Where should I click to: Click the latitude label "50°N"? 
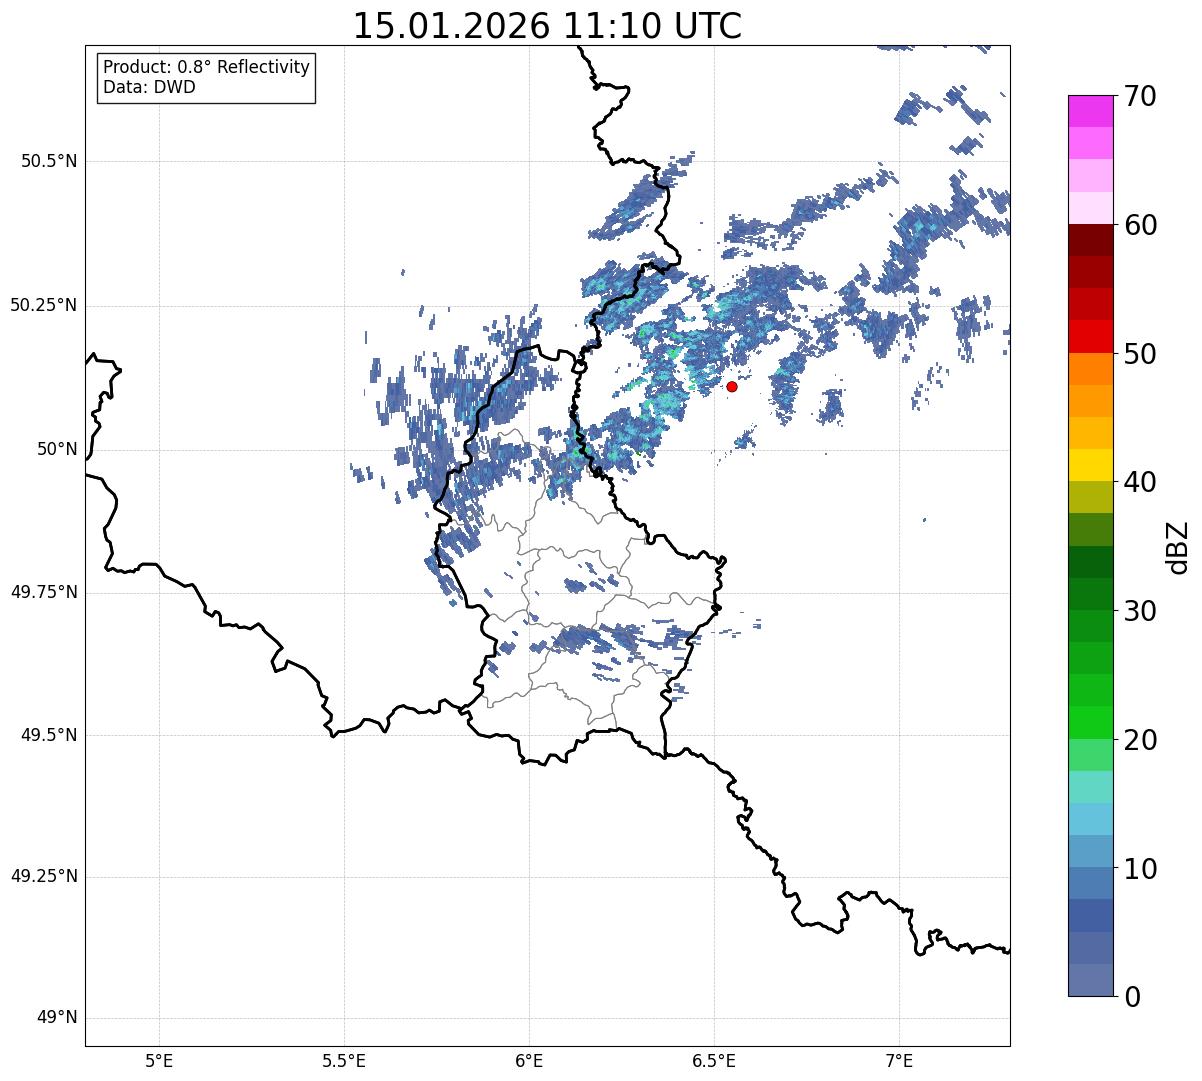pyautogui.click(x=57, y=450)
